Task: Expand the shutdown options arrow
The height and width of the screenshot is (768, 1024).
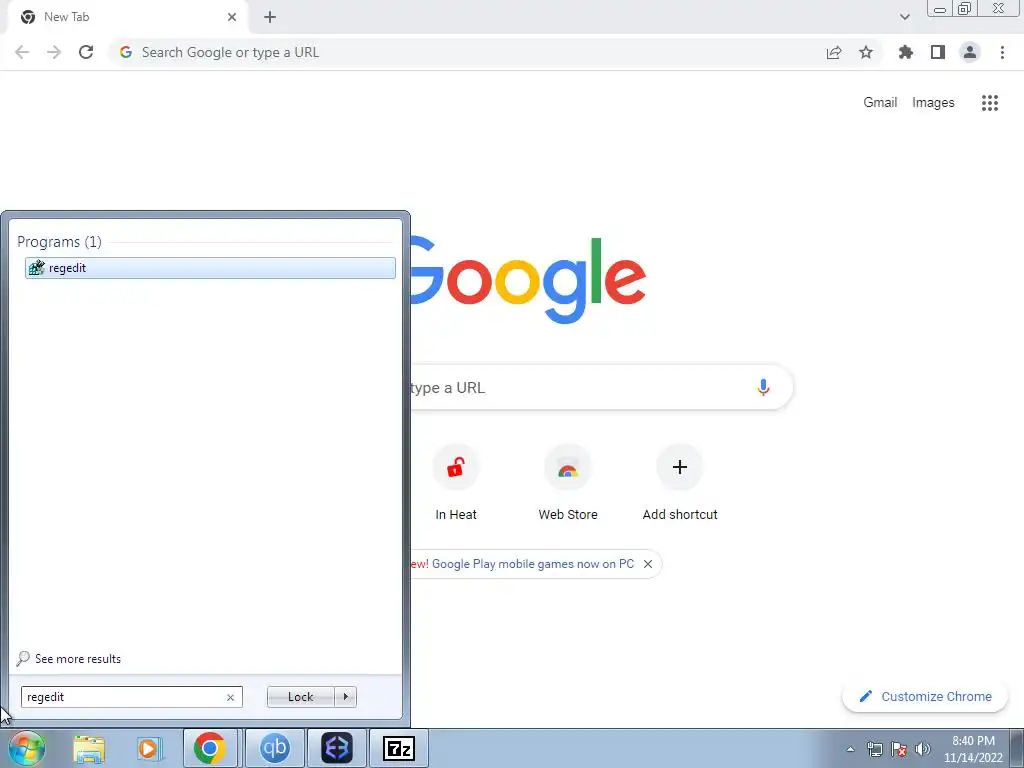Action: [x=345, y=697]
